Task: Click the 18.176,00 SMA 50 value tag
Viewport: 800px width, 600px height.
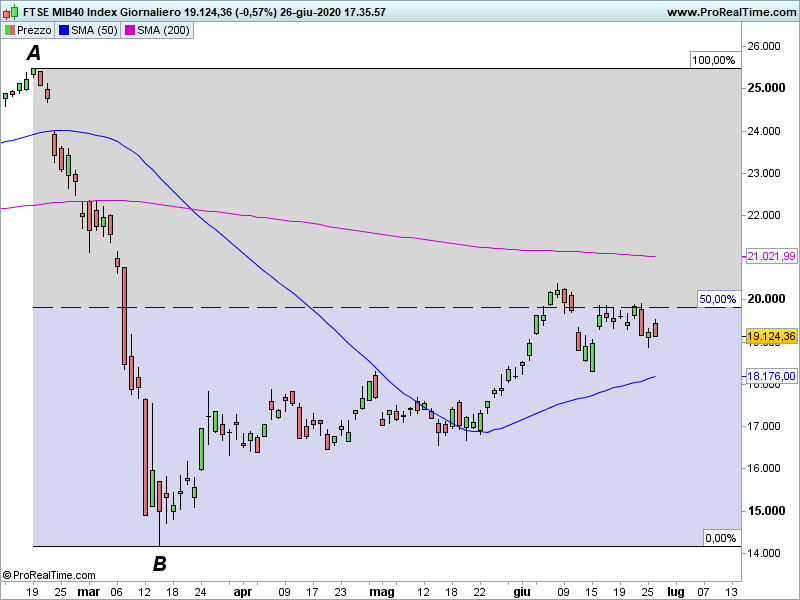Action: point(771,377)
